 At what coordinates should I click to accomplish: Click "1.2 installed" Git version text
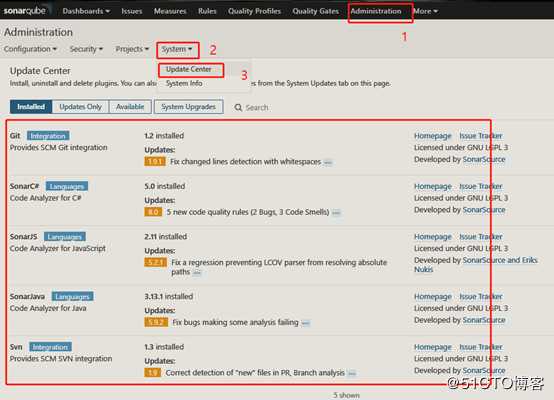point(164,136)
